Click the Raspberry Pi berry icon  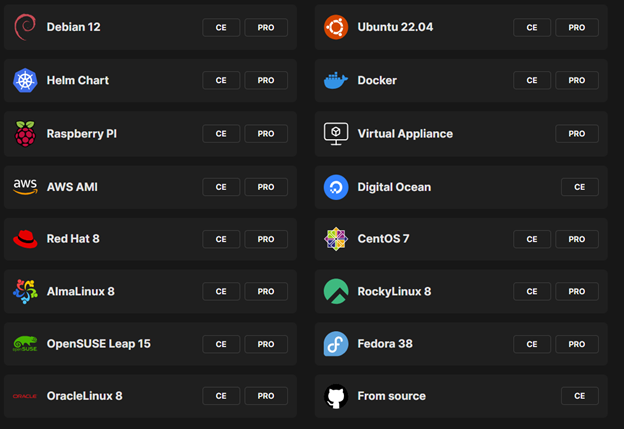(25, 134)
